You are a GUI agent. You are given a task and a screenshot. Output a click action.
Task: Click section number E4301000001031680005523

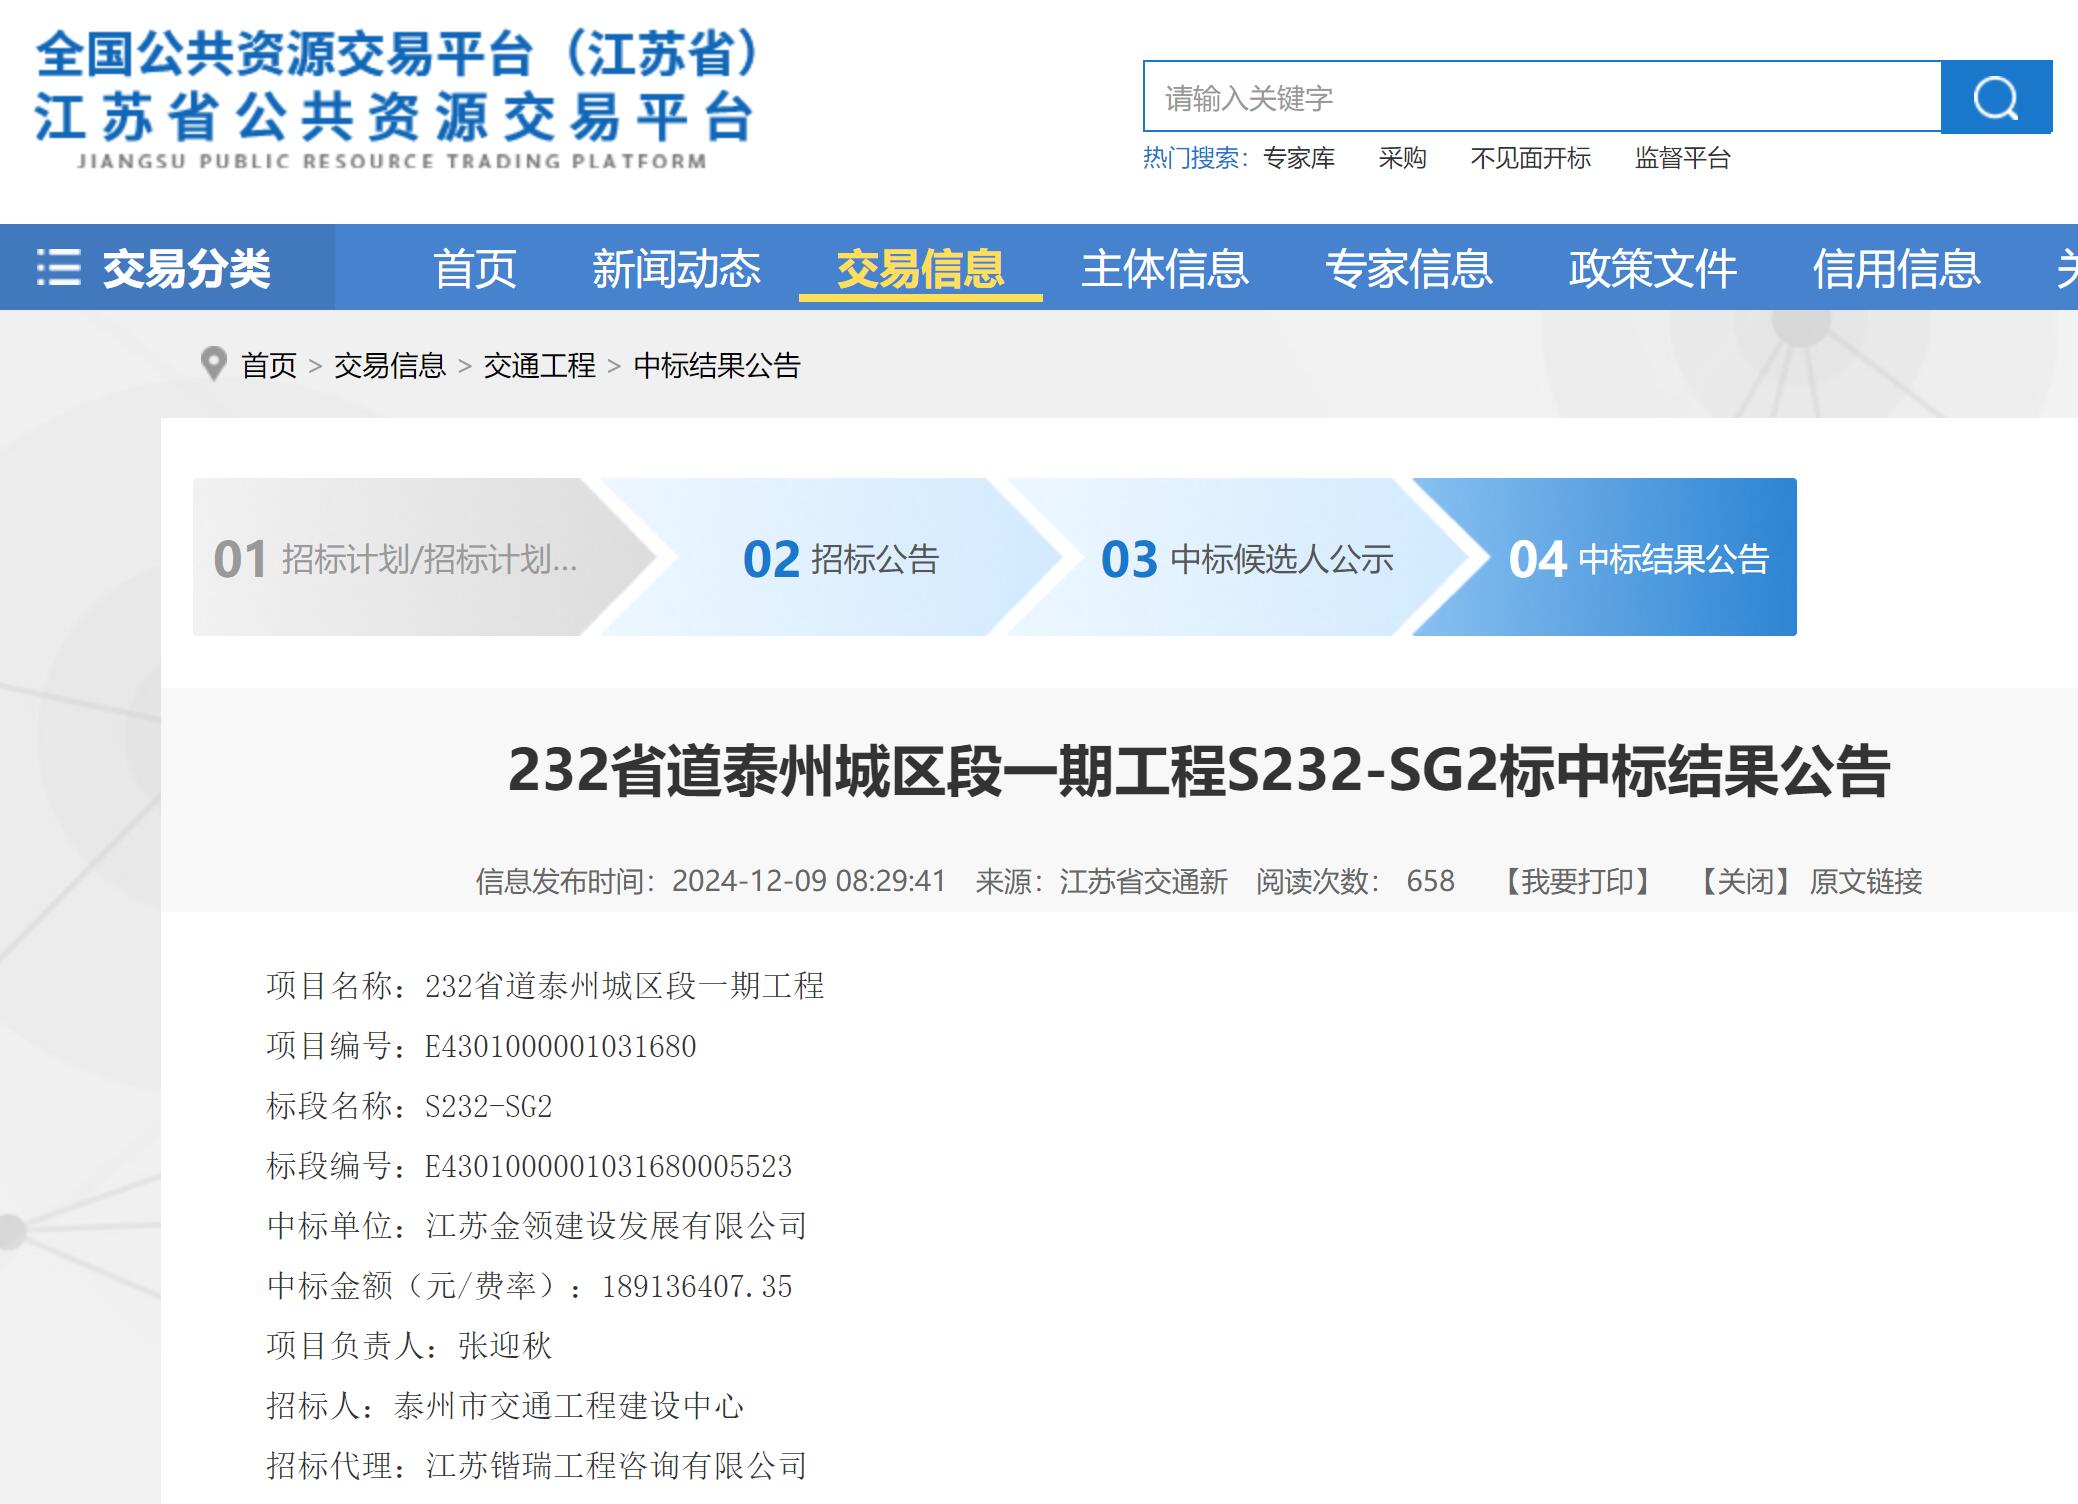[x=608, y=1166]
